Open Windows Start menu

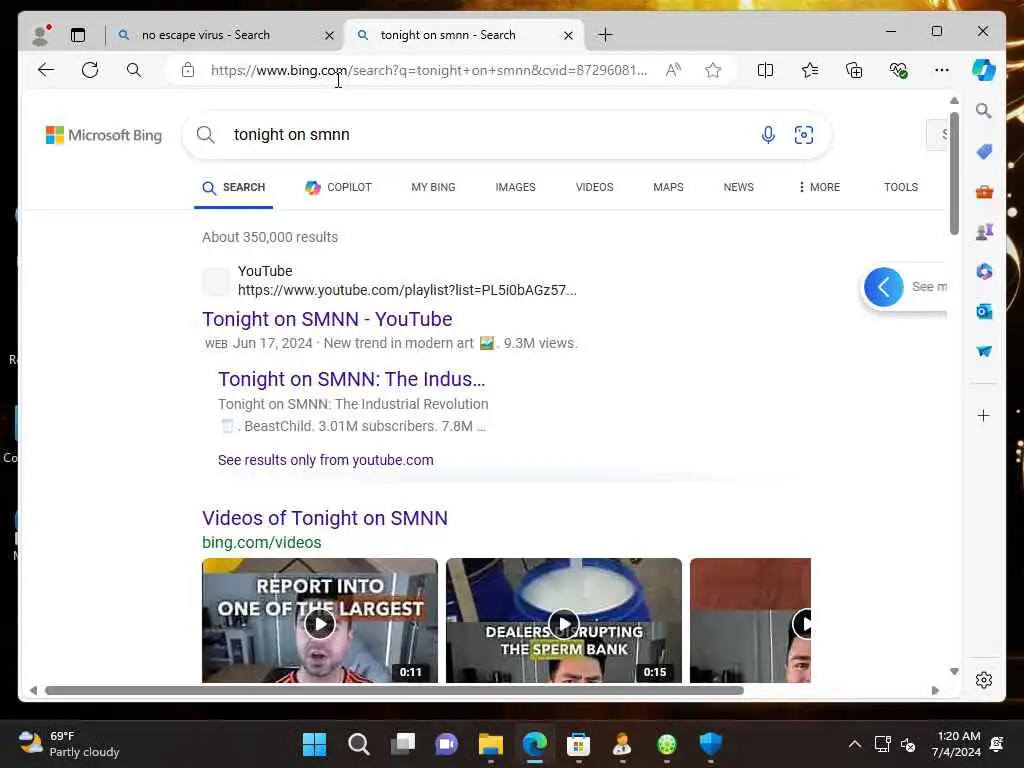pos(314,744)
